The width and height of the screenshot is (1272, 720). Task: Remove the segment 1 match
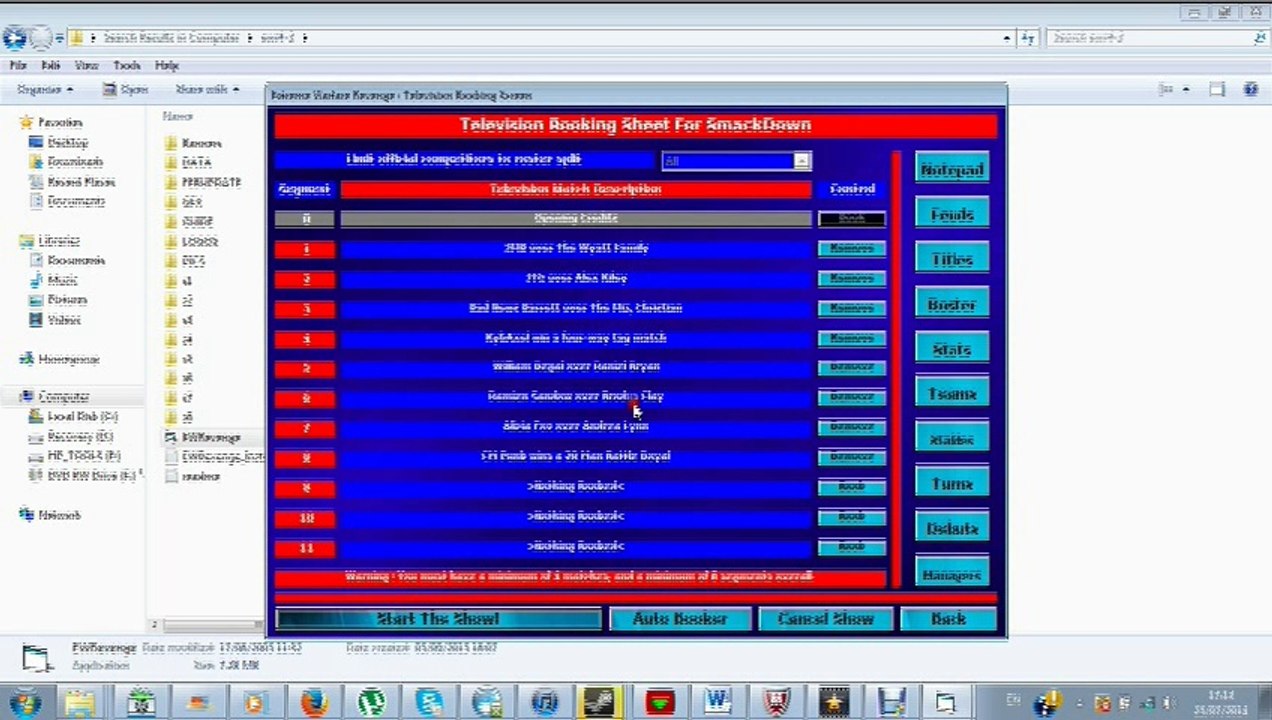tap(851, 248)
